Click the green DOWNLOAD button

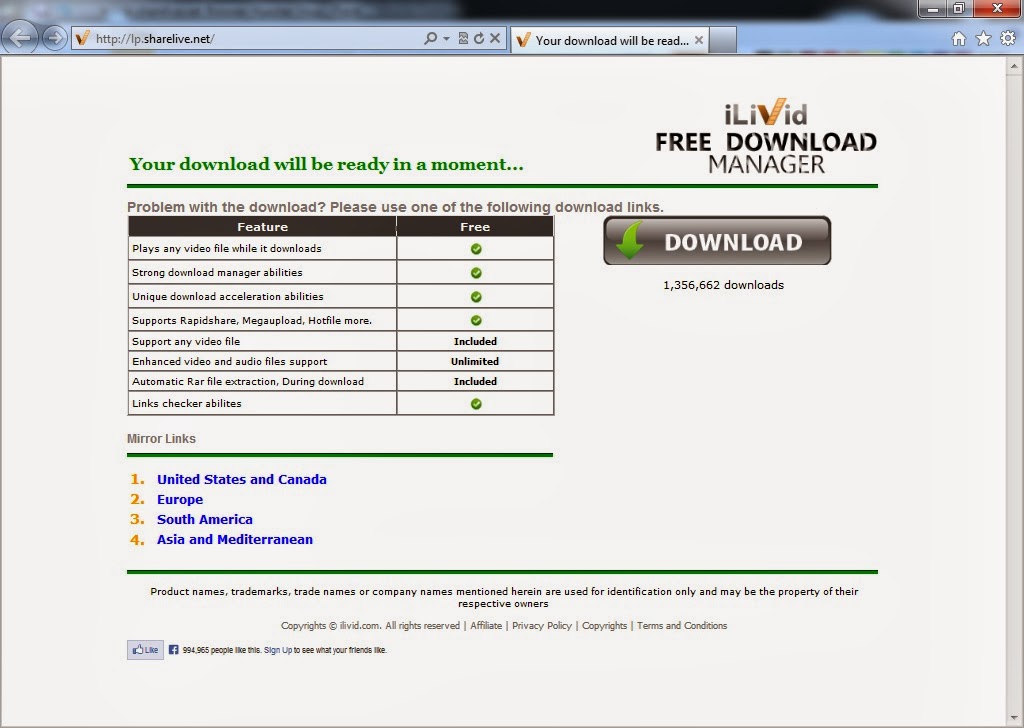[x=716, y=240]
